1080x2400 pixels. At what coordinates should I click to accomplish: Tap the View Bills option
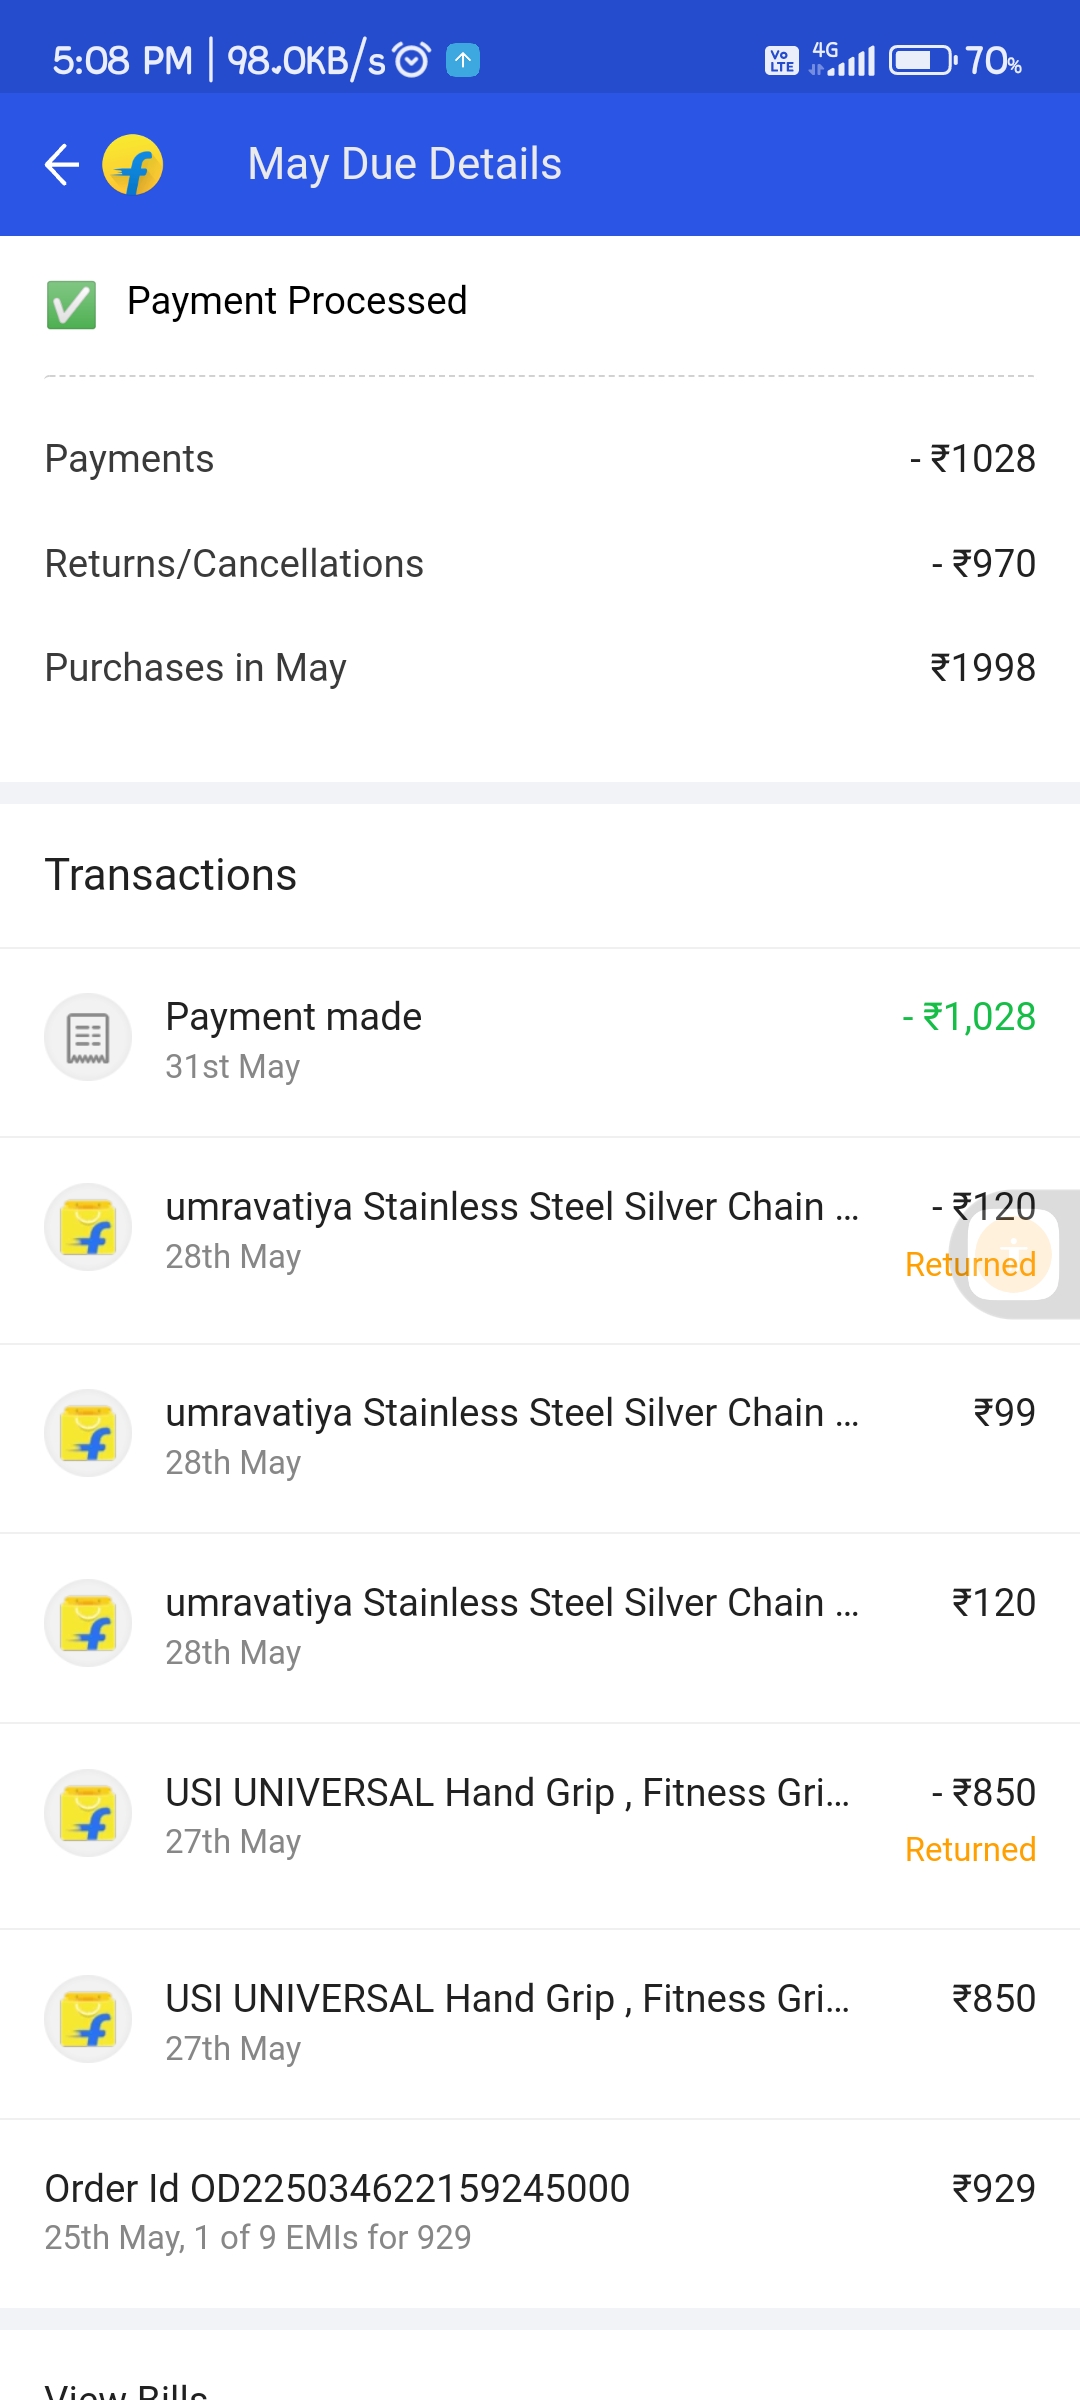tap(126, 2390)
